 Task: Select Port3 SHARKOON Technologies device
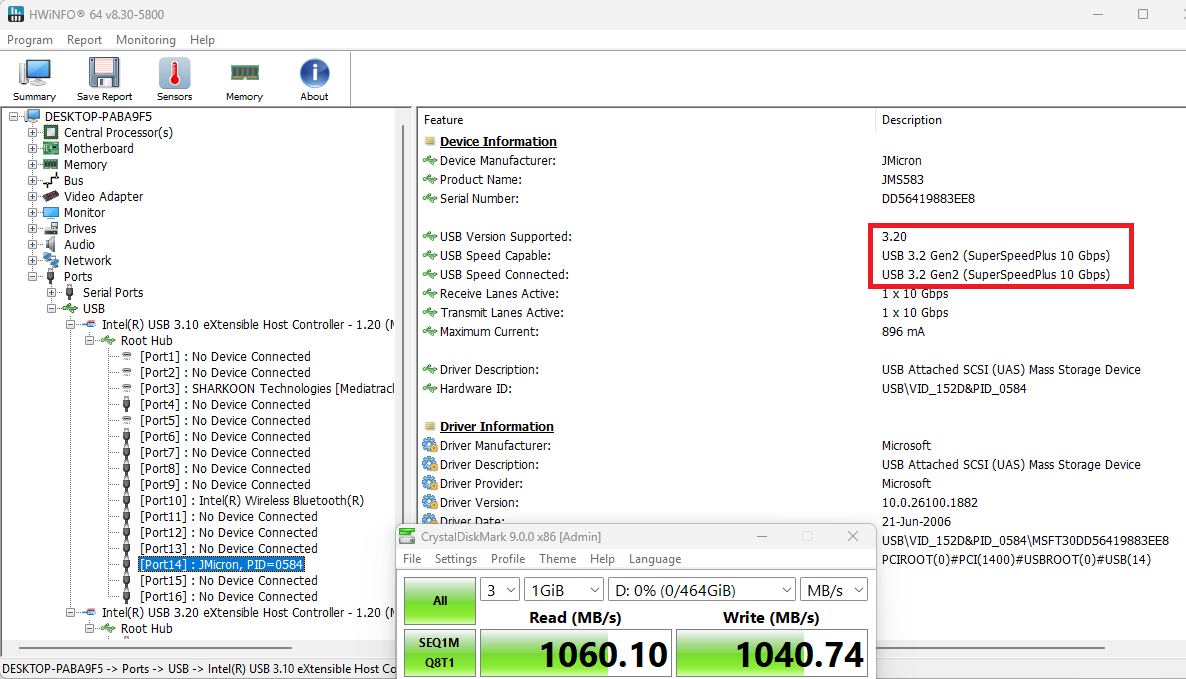(267, 389)
